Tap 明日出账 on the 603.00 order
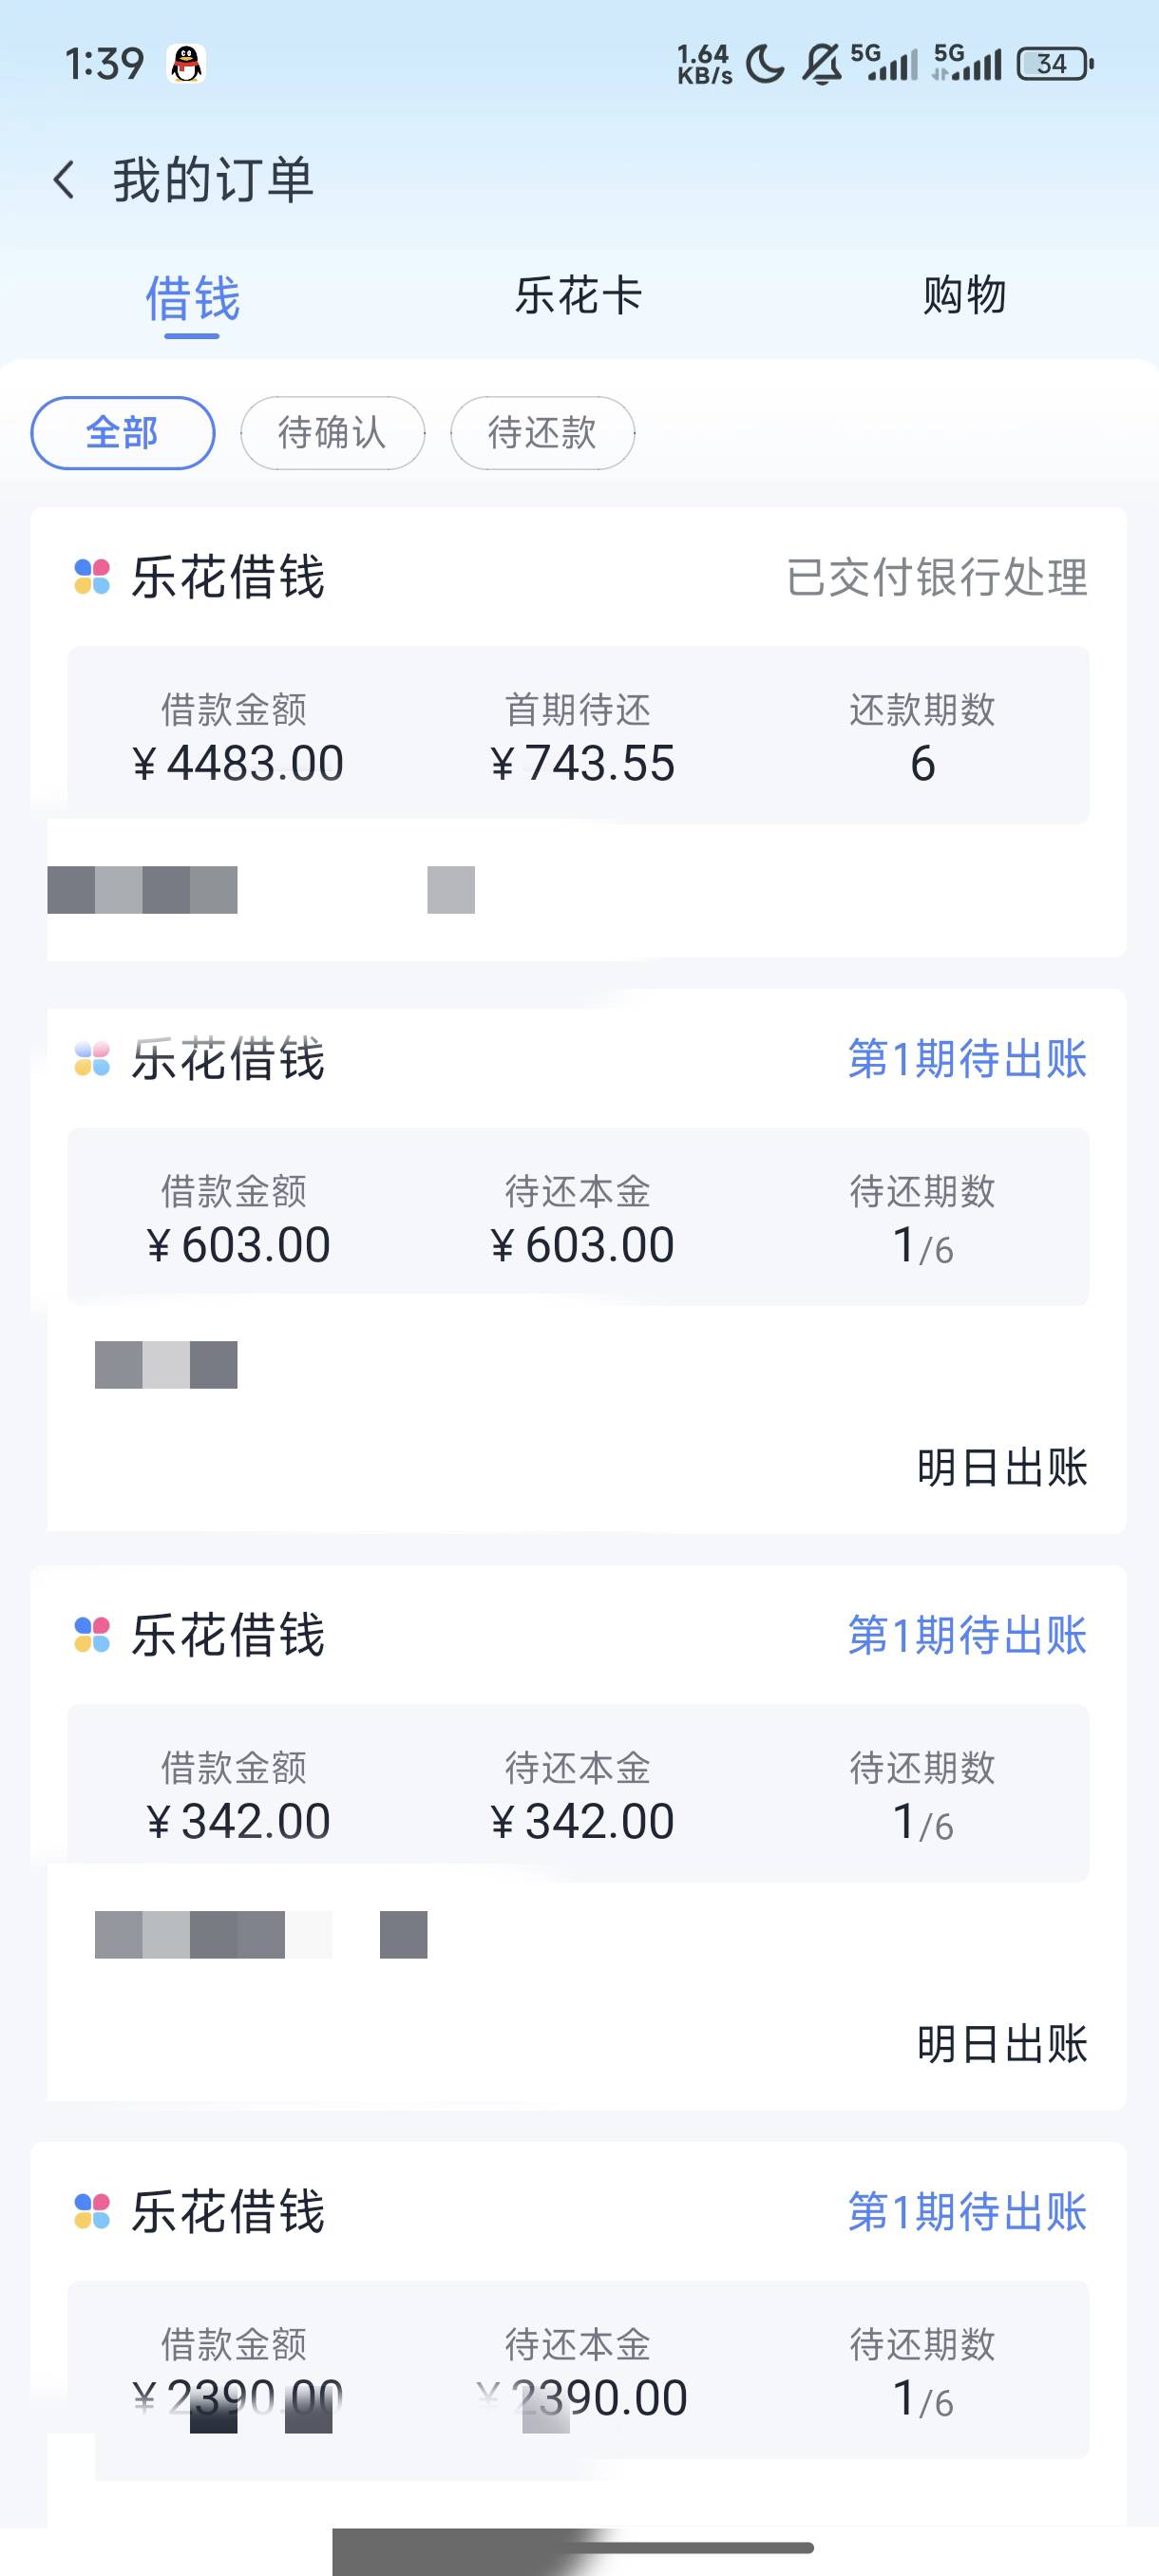The width and height of the screenshot is (1159, 2576). coord(1001,1467)
